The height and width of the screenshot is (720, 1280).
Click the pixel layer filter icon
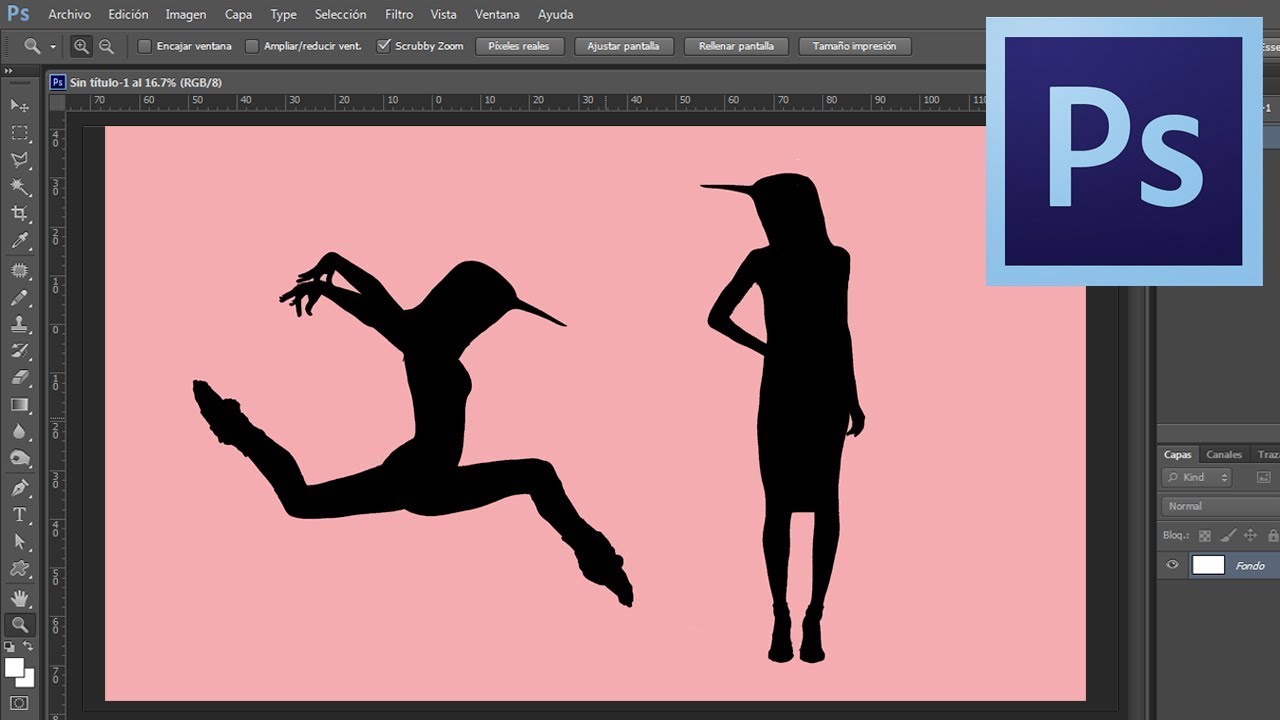click(1263, 478)
